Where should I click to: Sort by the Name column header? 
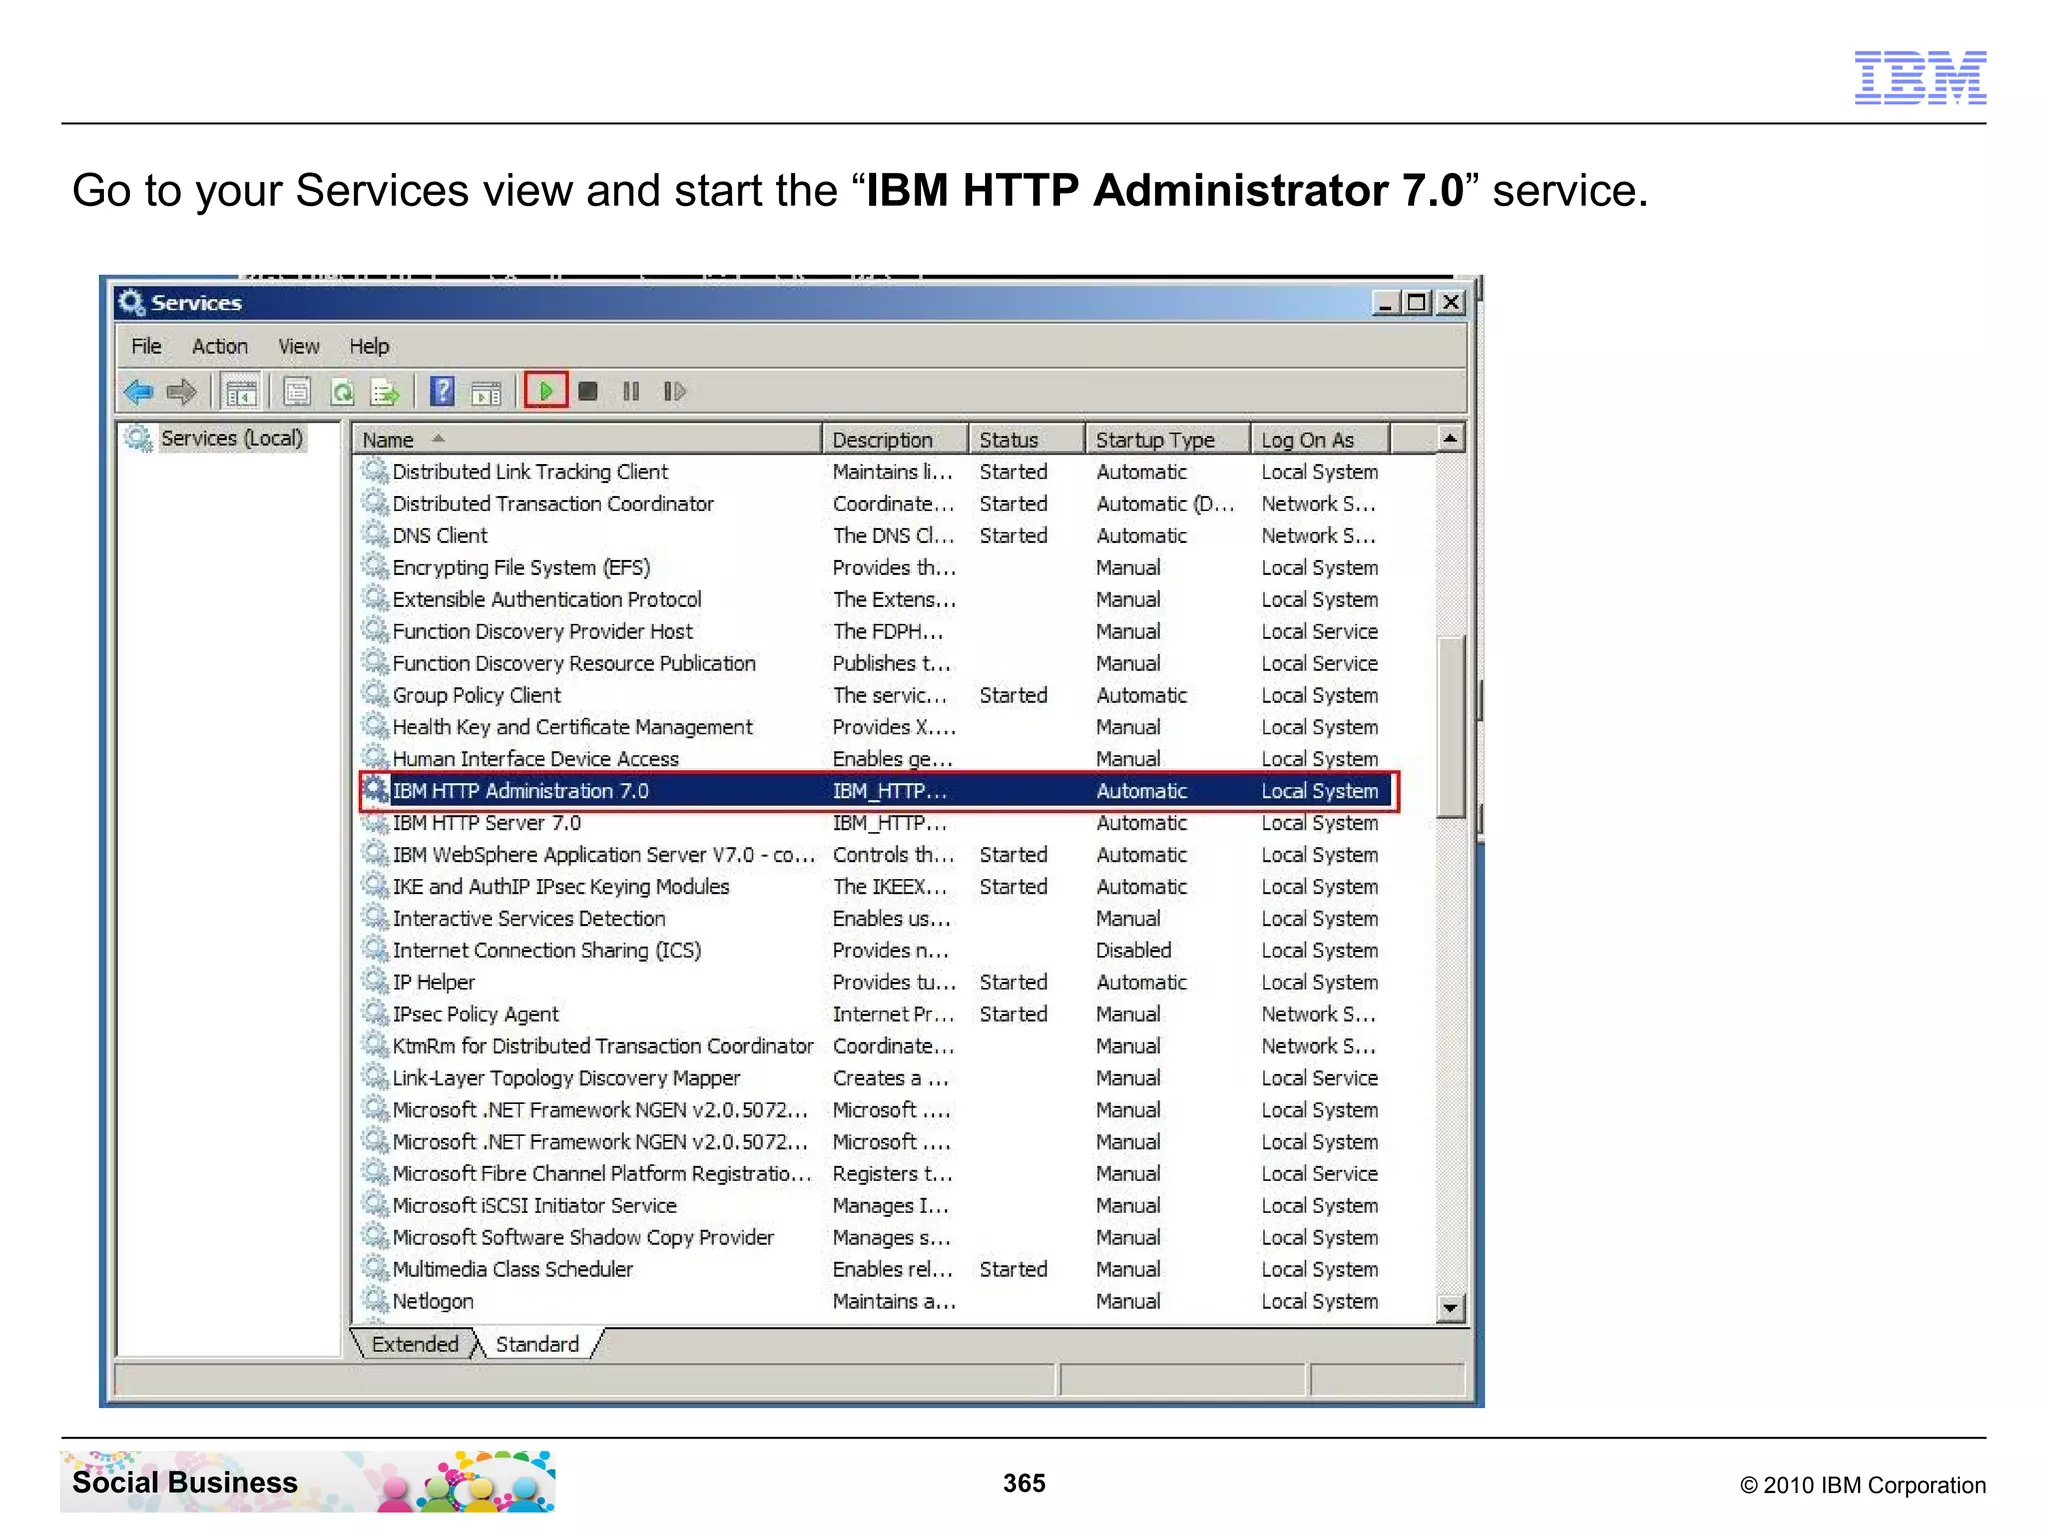tap(587, 439)
